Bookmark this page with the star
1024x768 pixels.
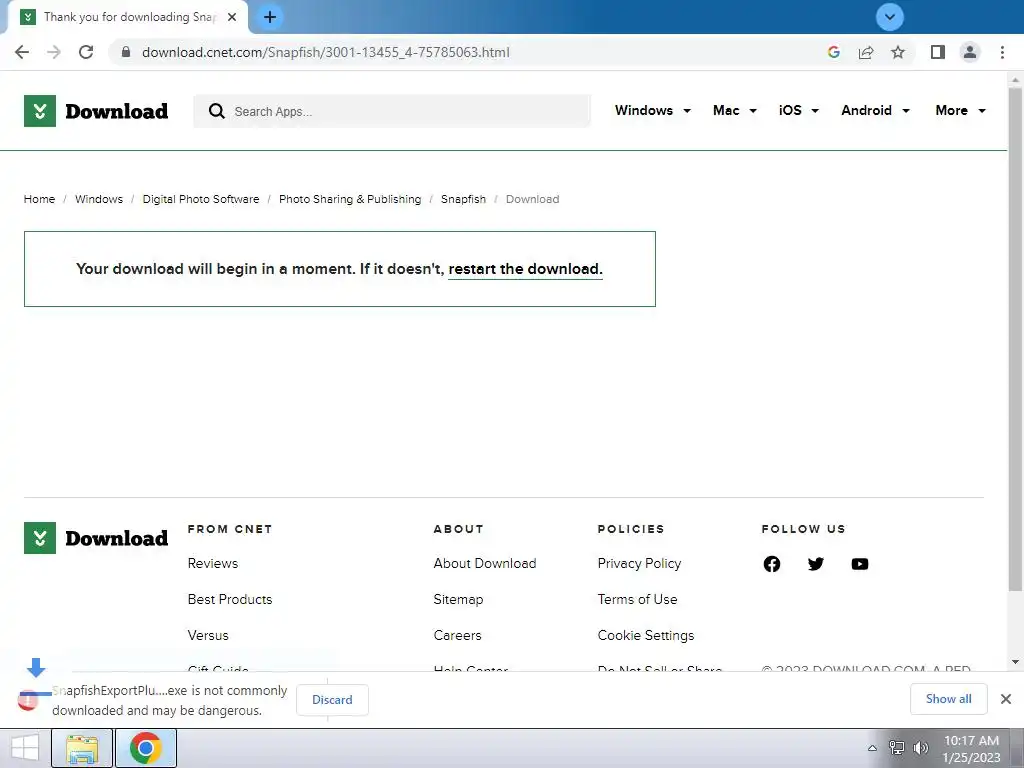click(x=898, y=52)
